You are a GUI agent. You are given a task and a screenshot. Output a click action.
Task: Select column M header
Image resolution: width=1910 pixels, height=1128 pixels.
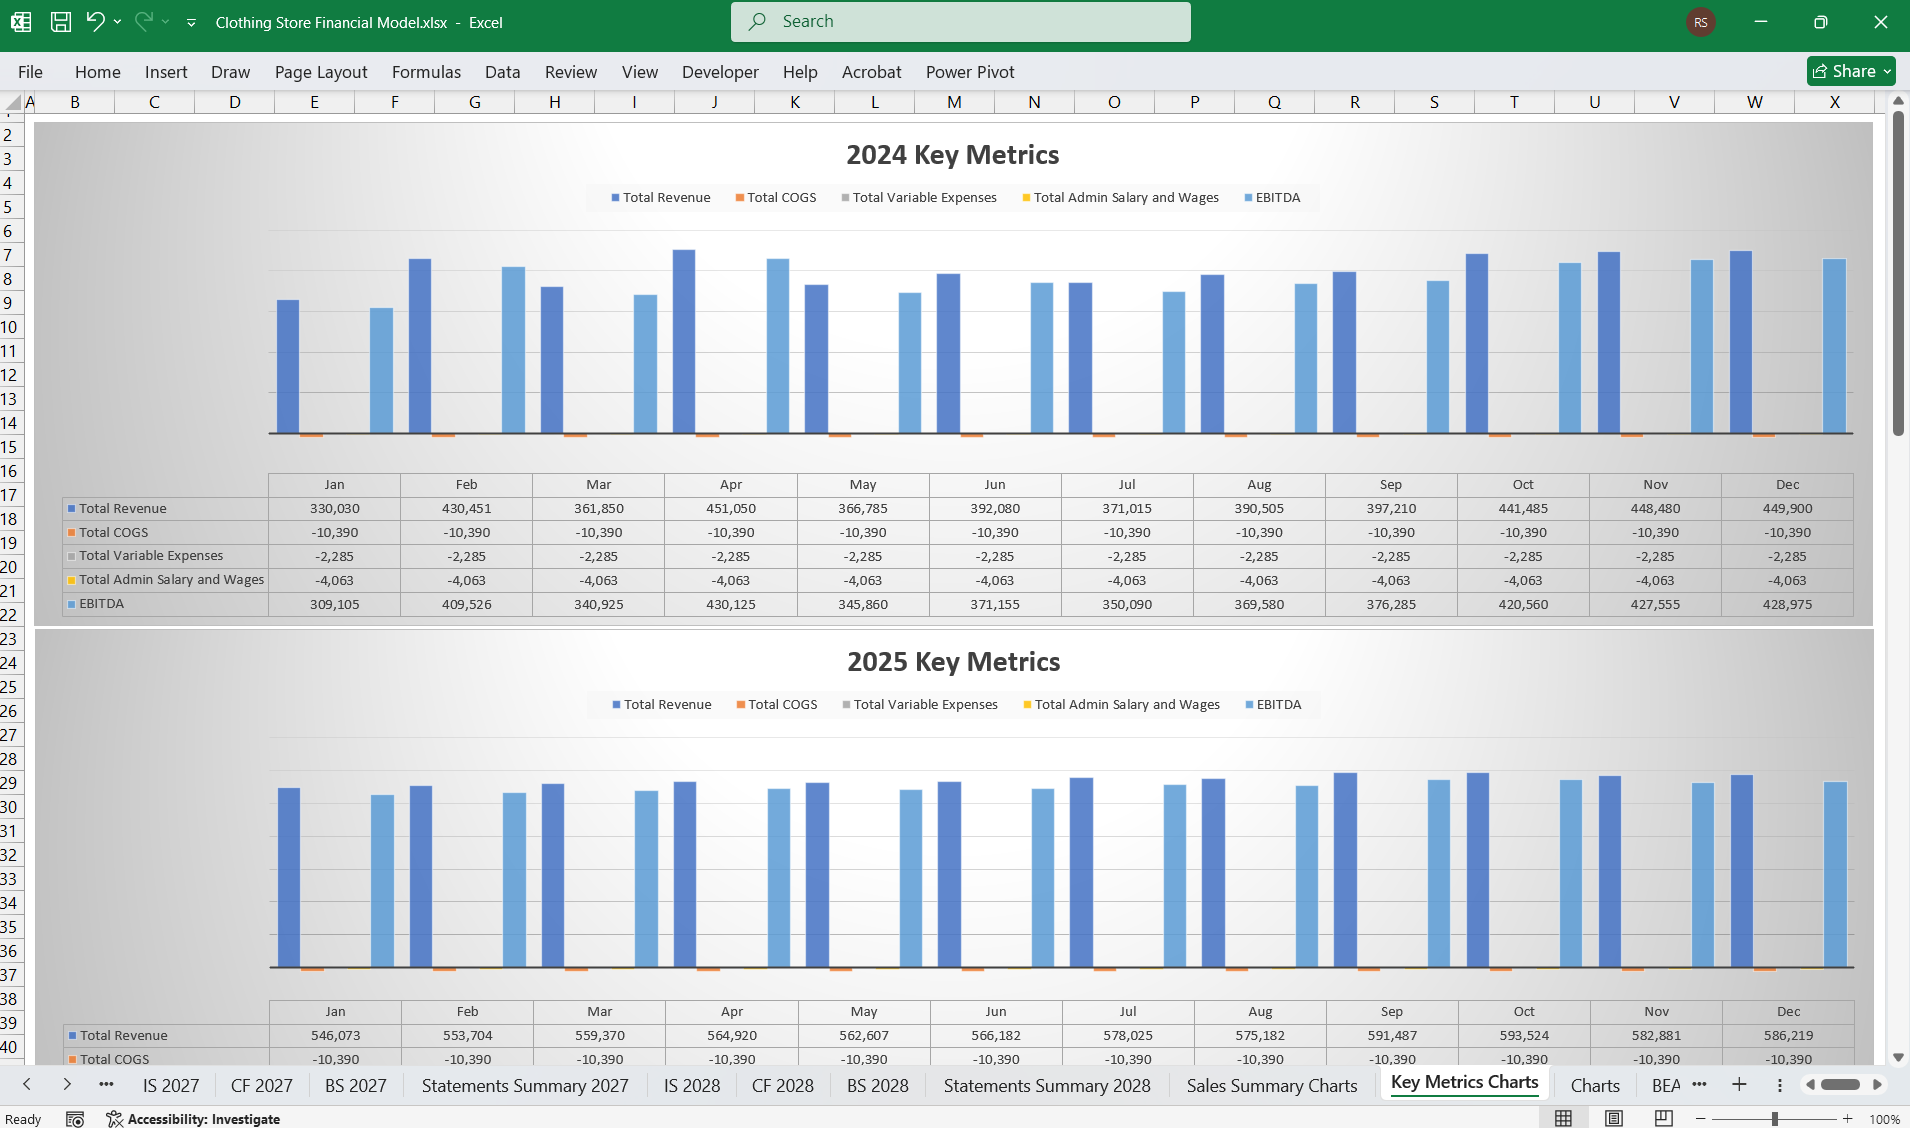955,102
